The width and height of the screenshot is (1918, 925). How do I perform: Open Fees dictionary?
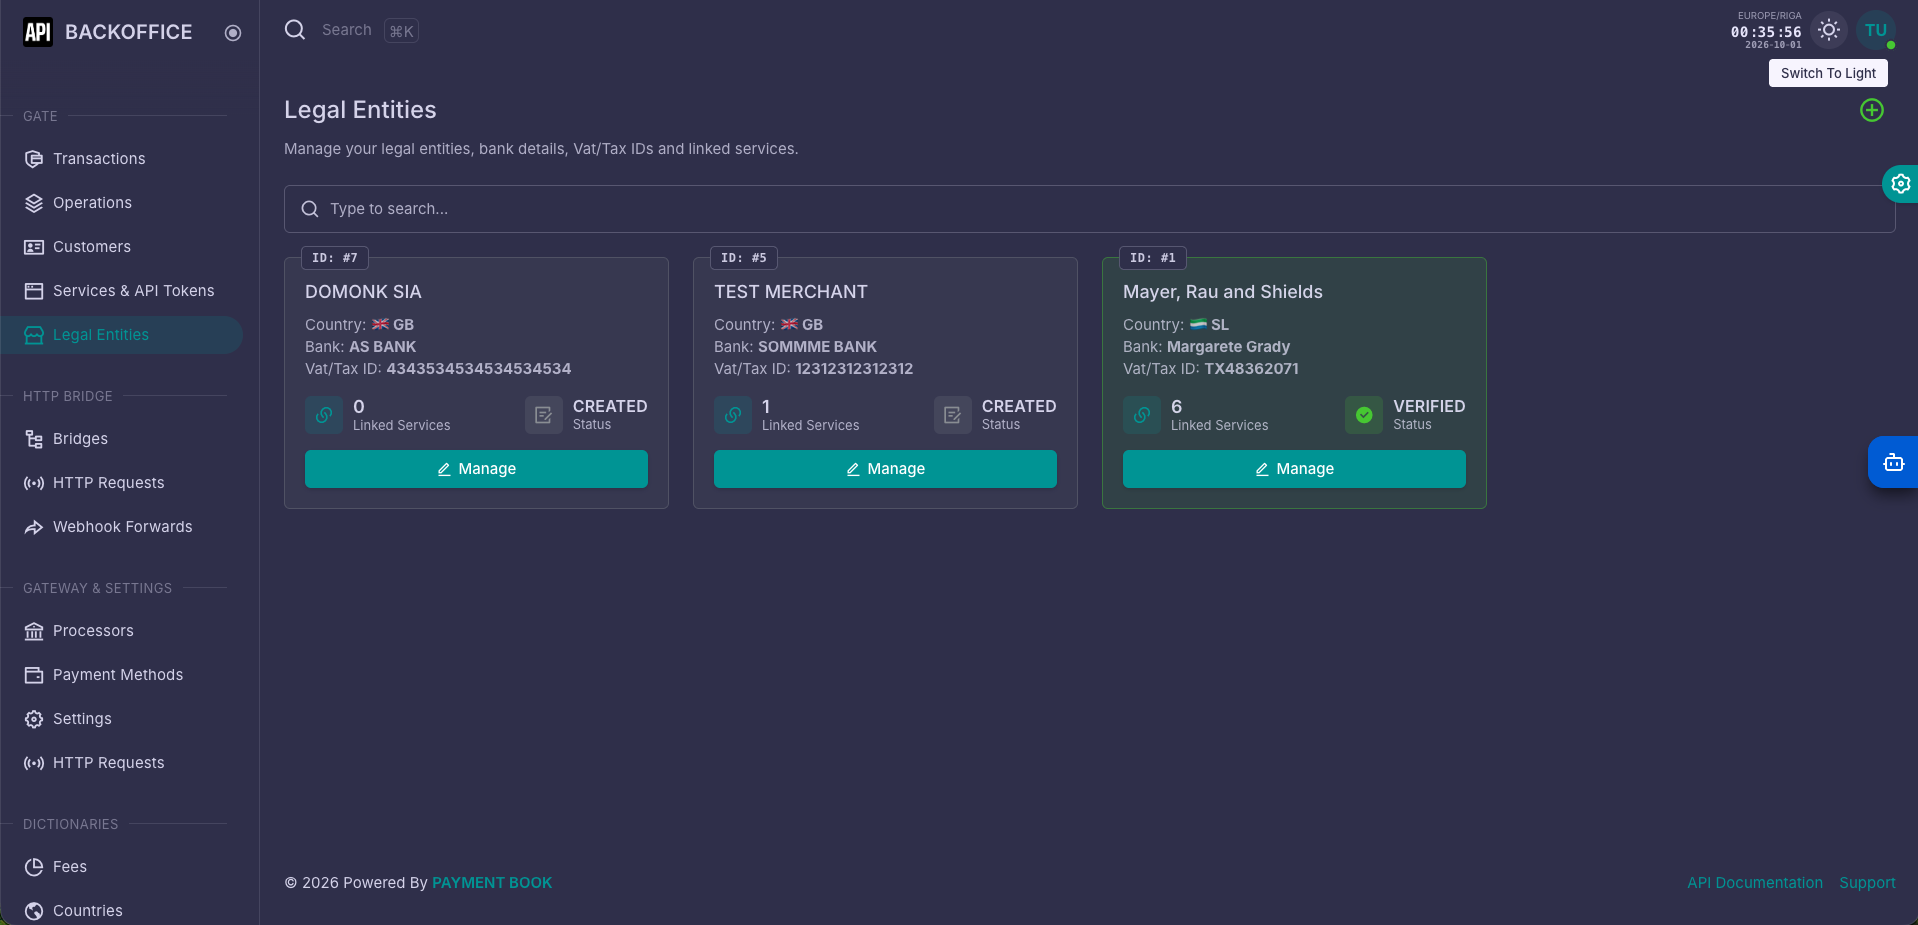121,867
